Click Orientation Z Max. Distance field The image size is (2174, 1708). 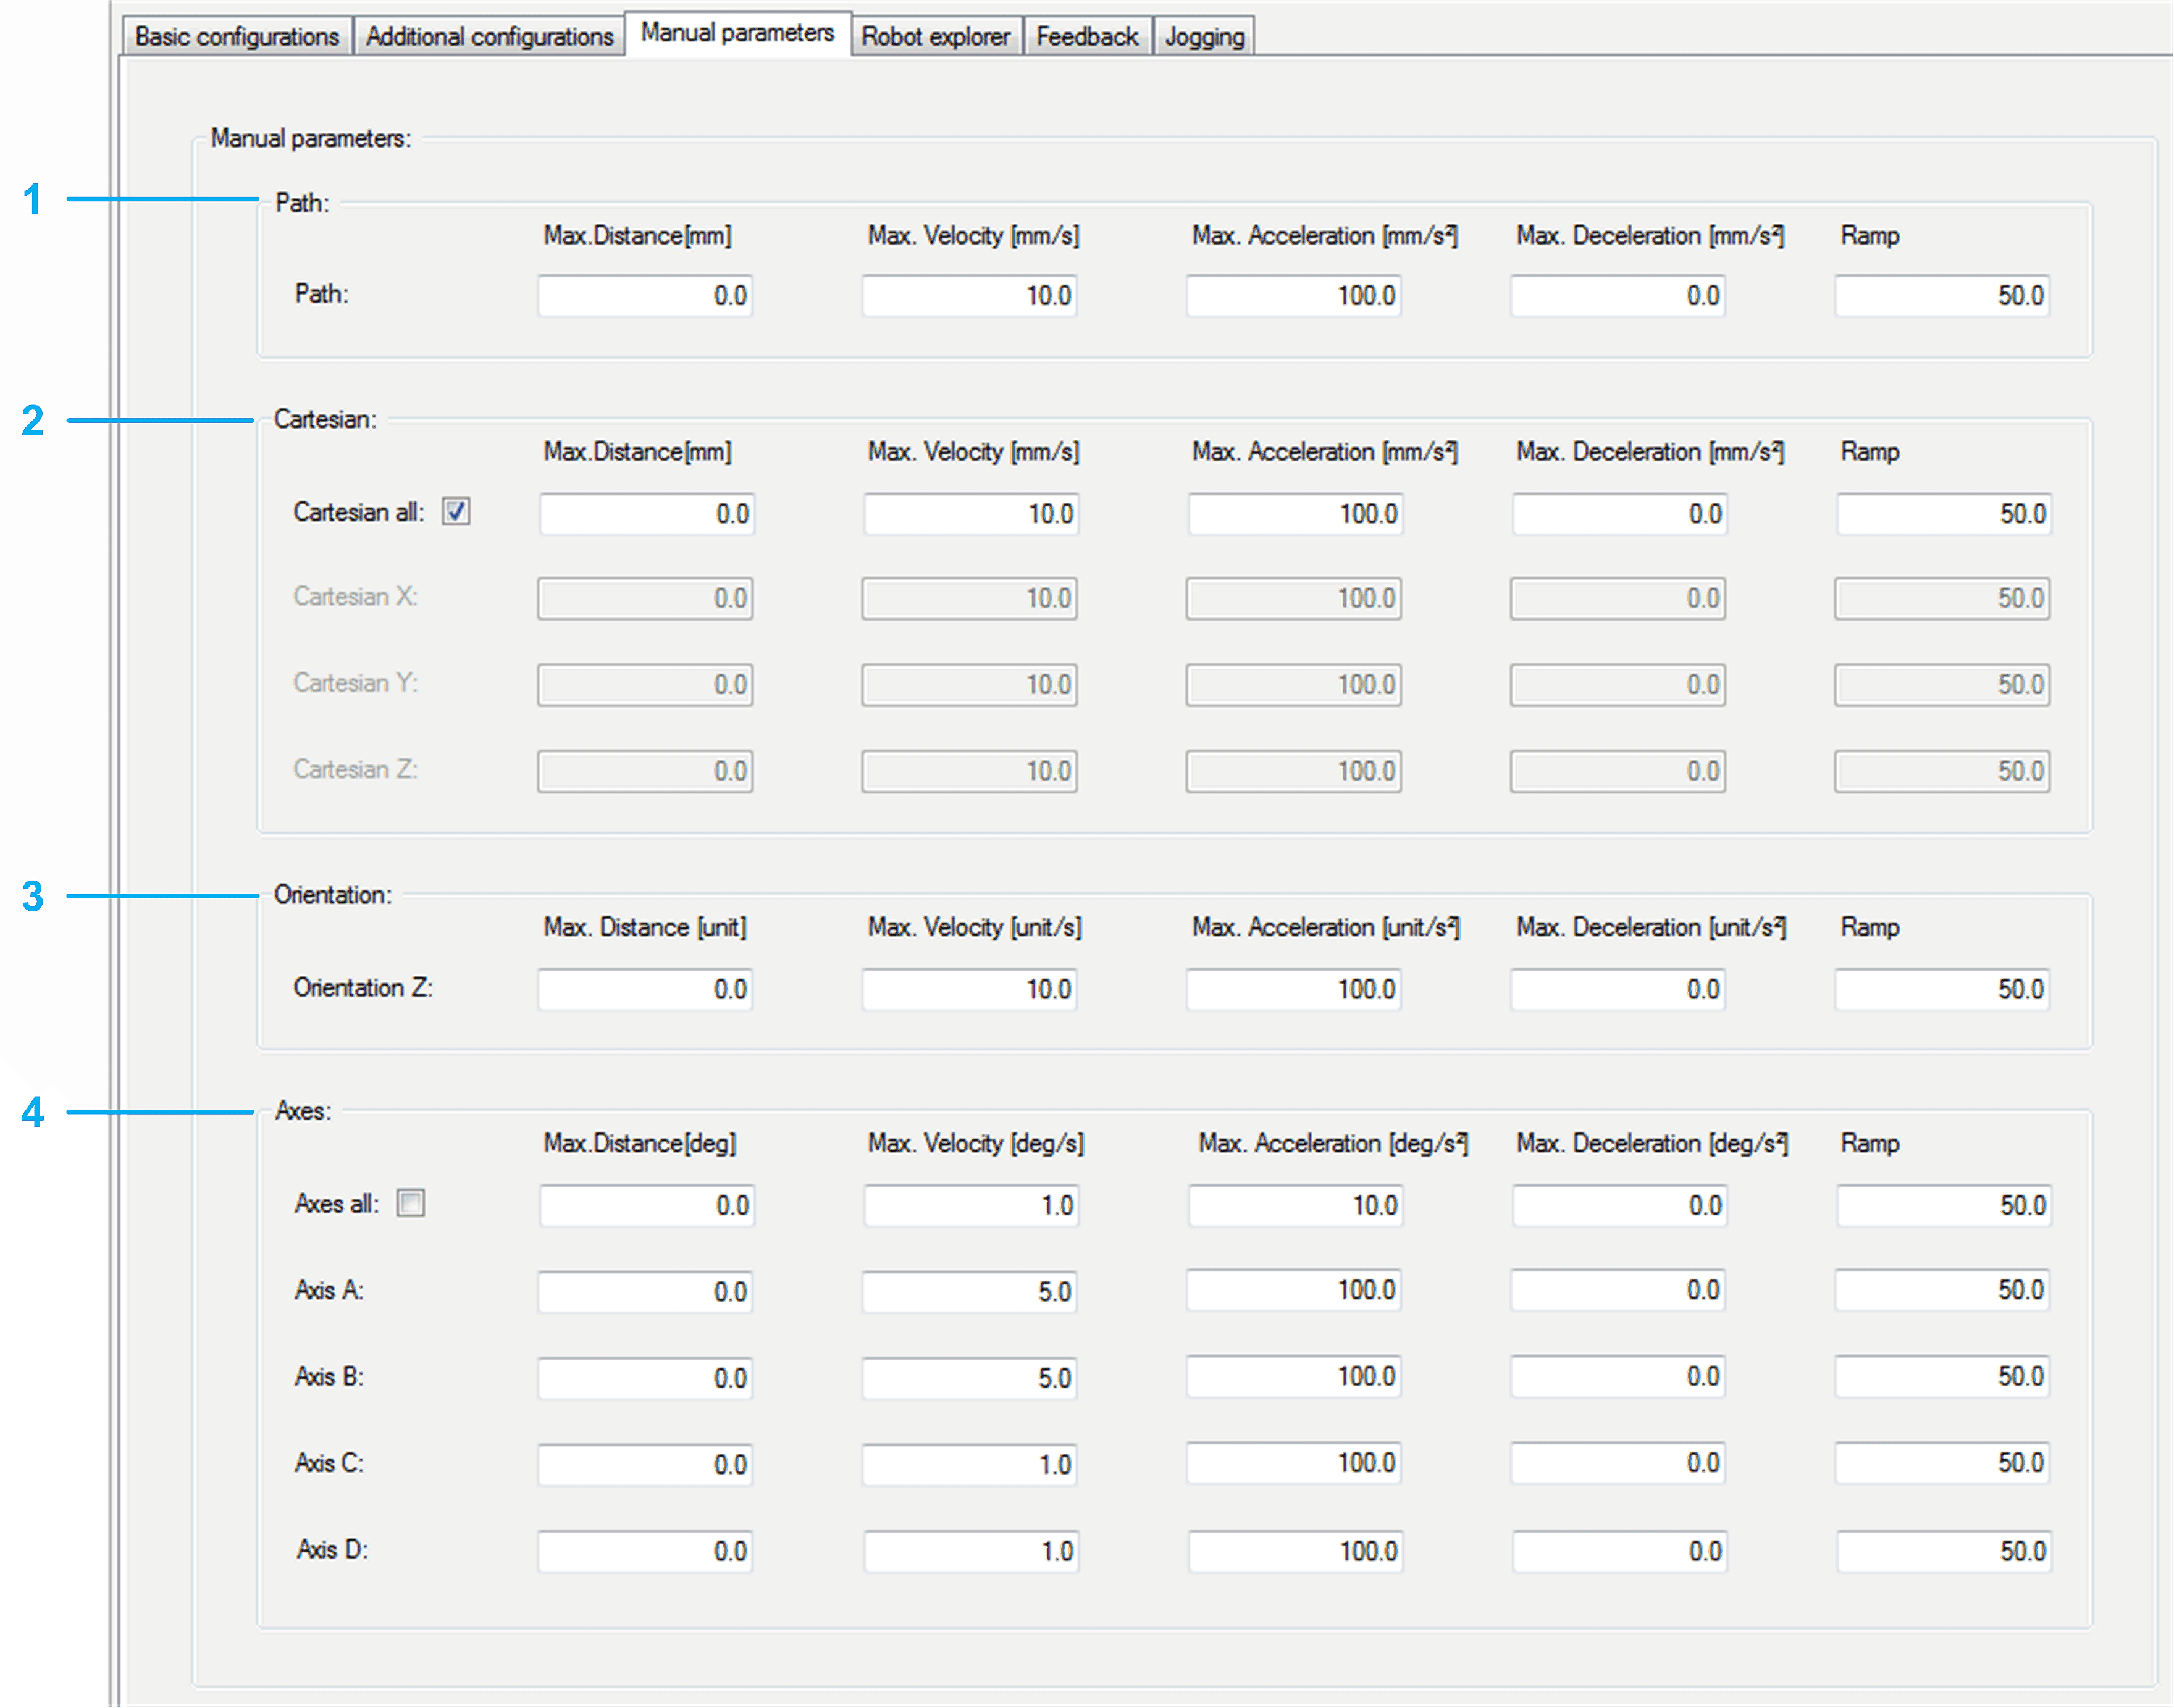tap(645, 989)
